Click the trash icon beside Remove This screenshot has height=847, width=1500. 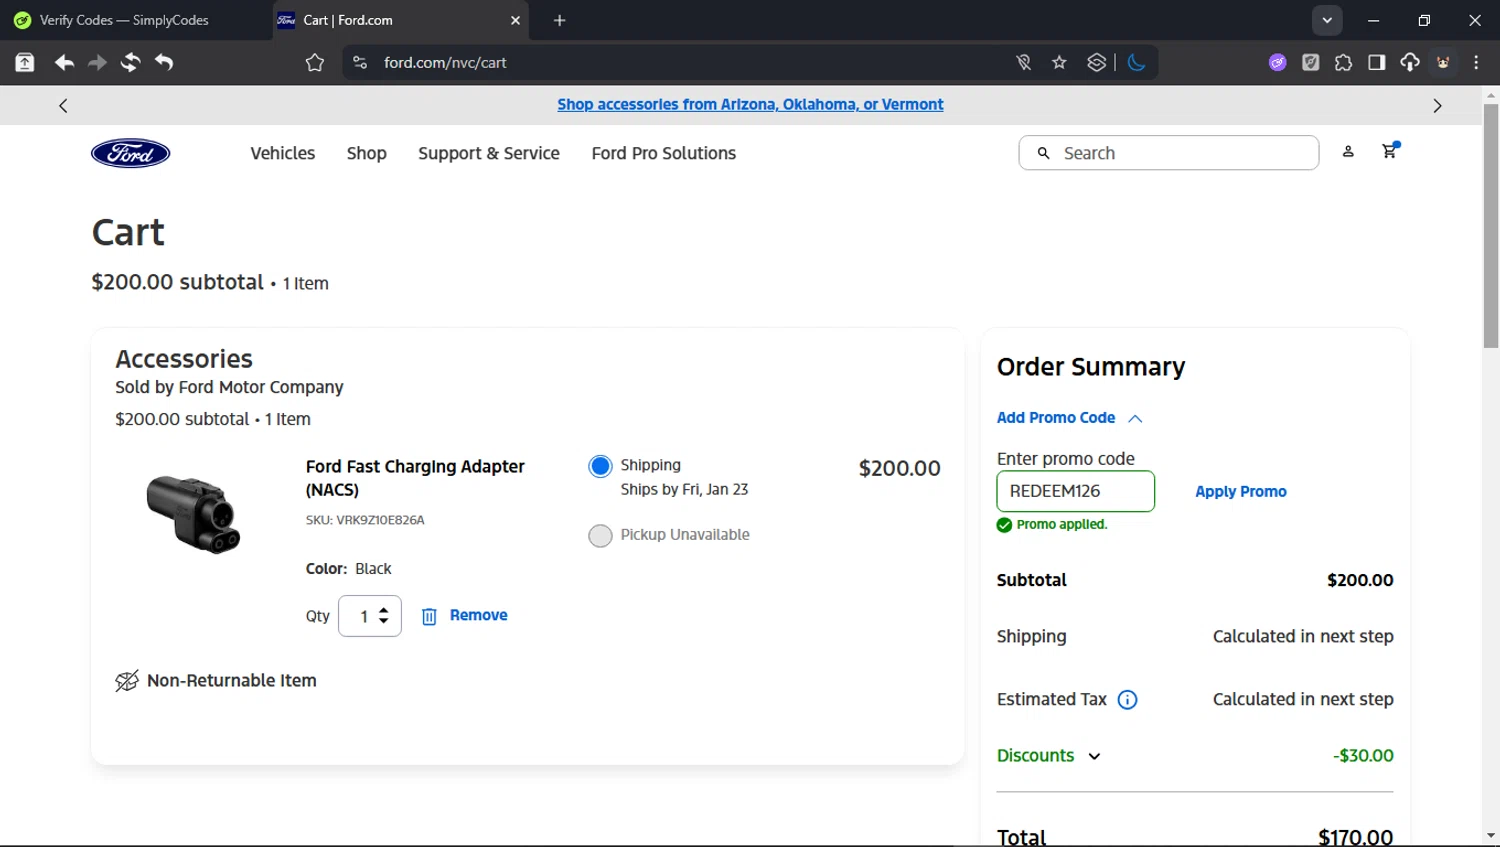pyautogui.click(x=429, y=616)
